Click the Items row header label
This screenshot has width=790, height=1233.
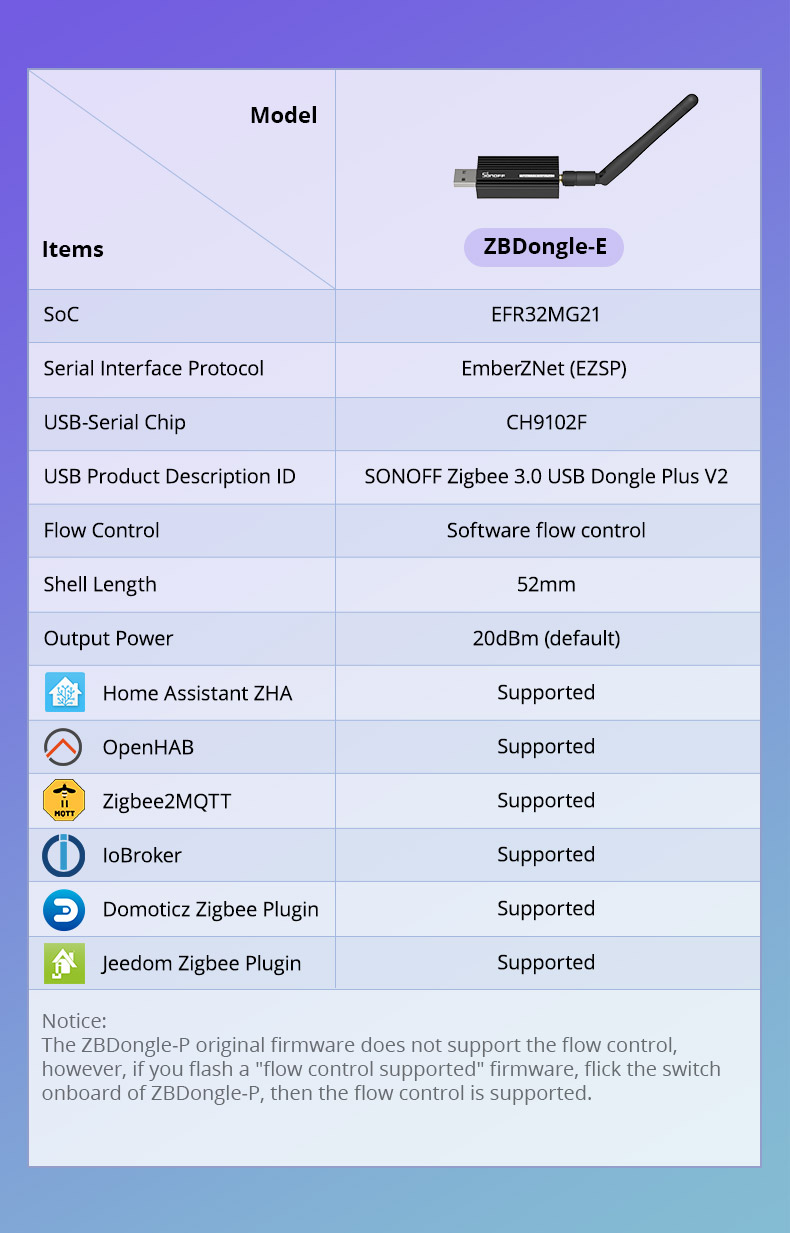[x=73, y=249]
